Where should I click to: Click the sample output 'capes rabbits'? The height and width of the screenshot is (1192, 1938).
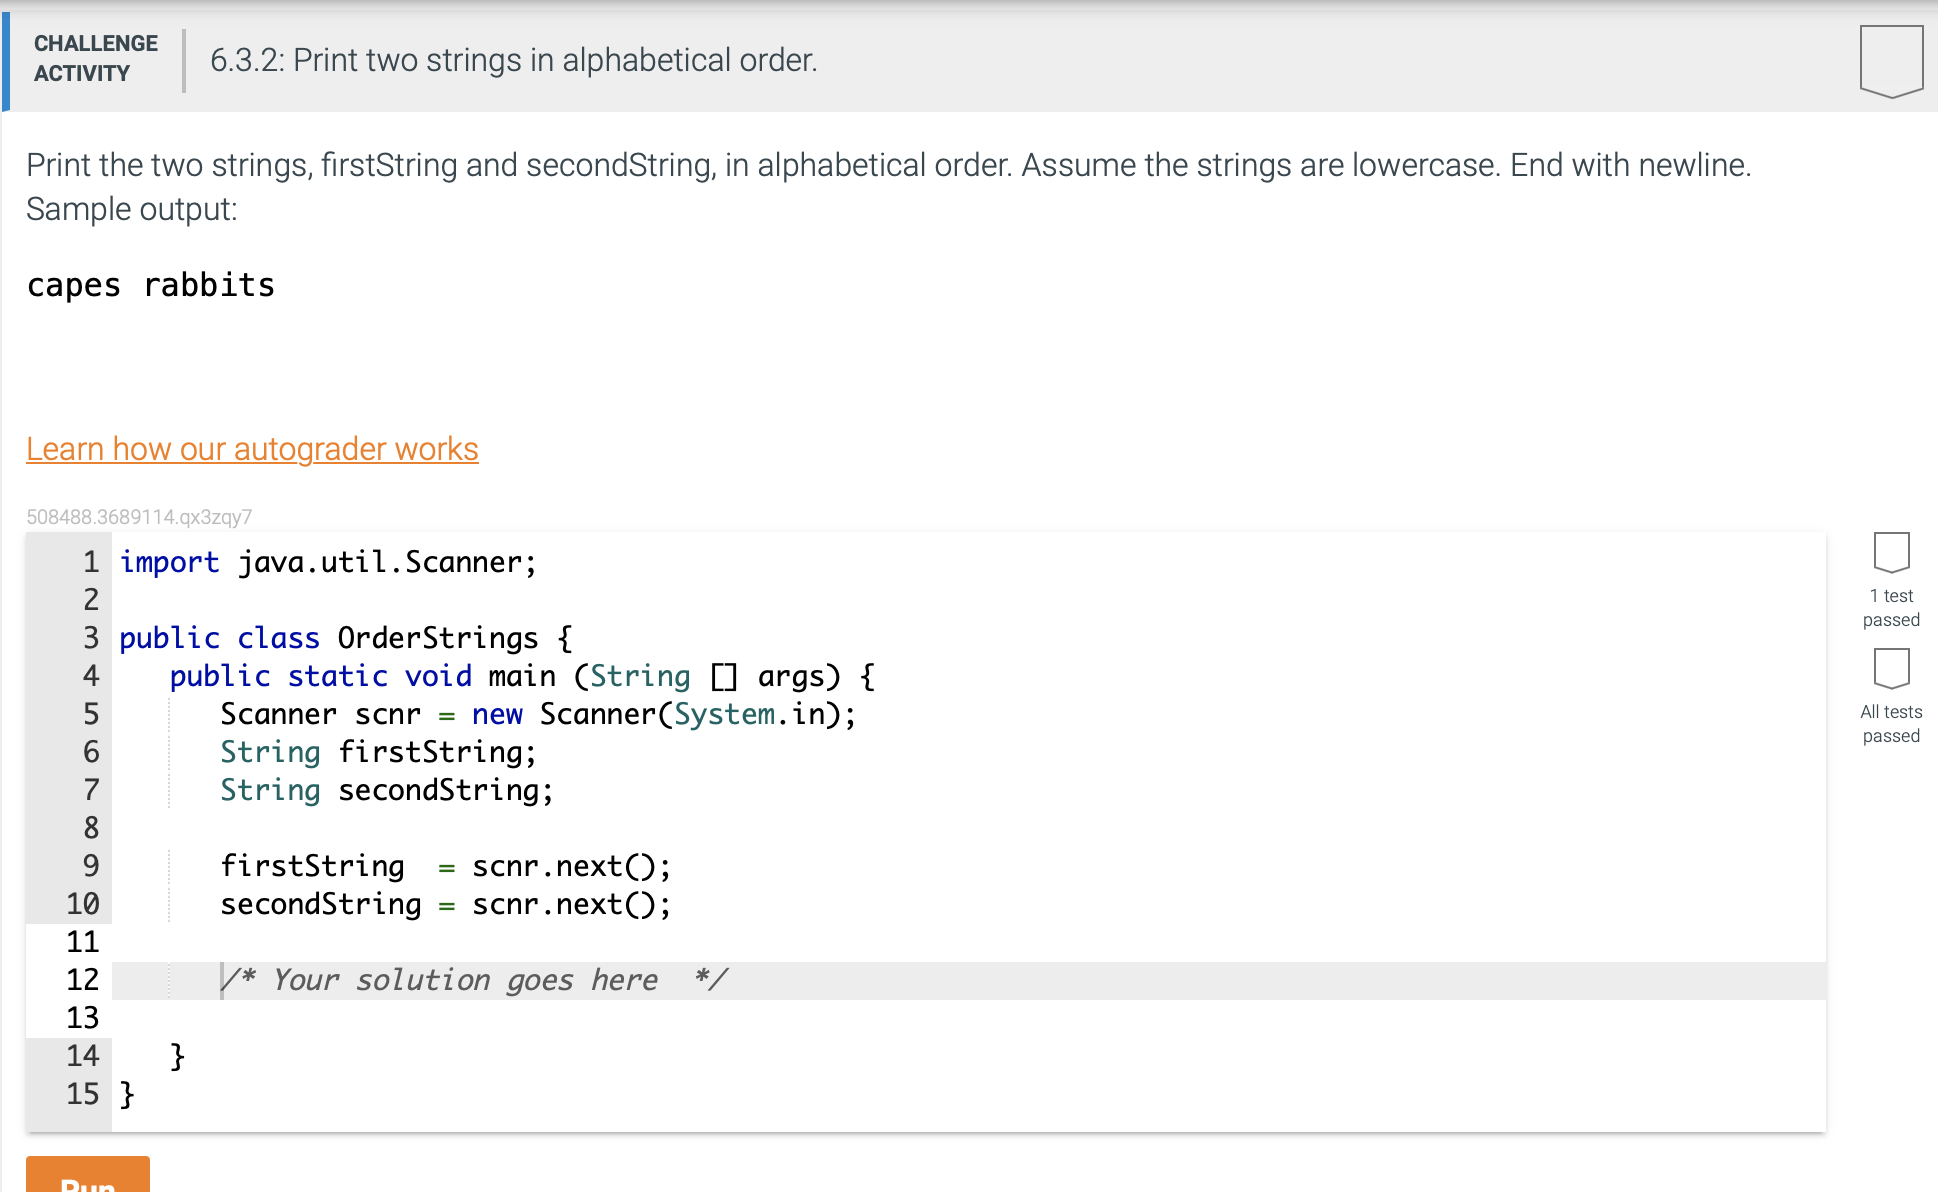tap(150, 285)
